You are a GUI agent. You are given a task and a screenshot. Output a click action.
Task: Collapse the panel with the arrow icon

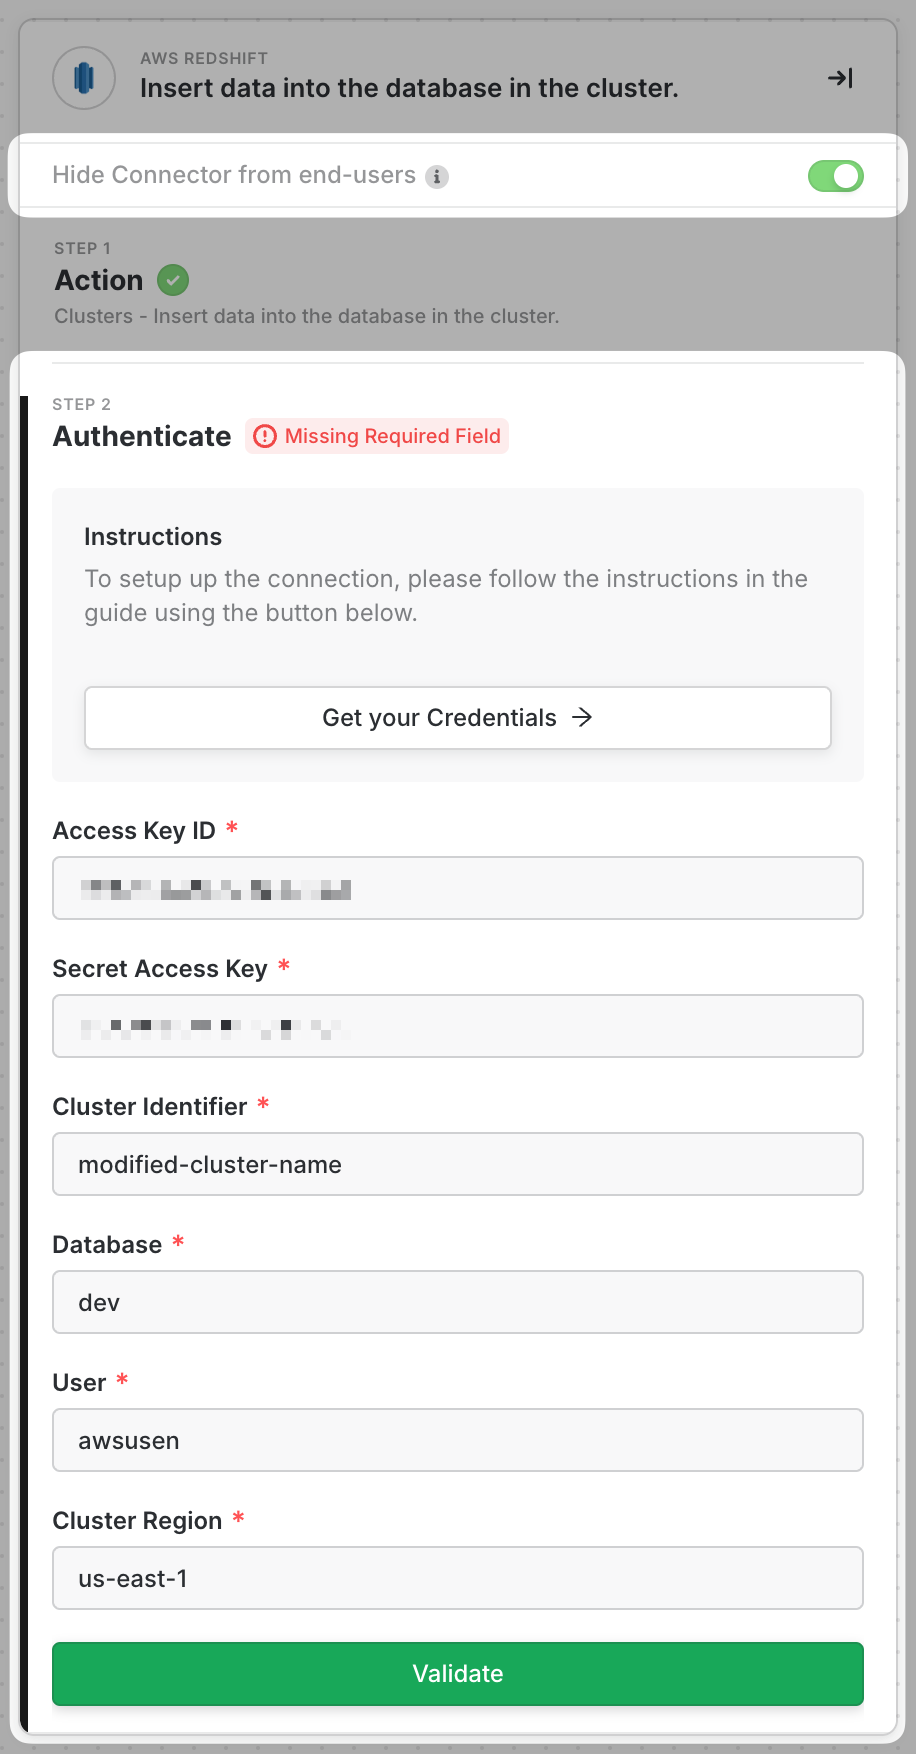click(x=840, y=78)
